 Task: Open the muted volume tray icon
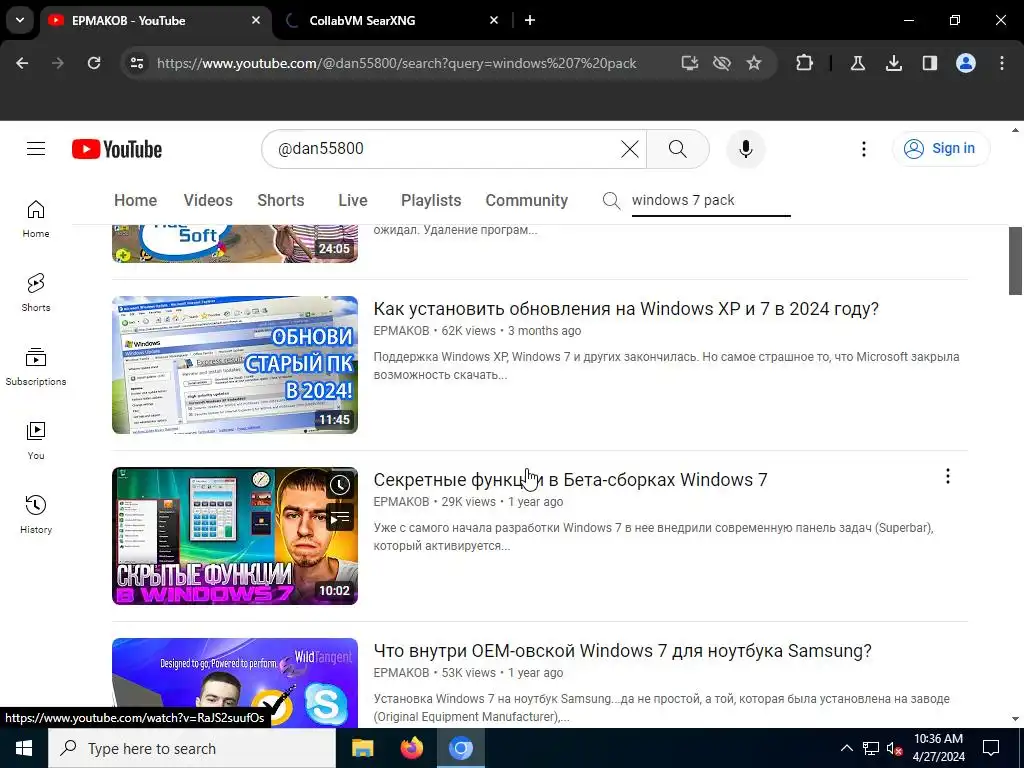[894, 748]
